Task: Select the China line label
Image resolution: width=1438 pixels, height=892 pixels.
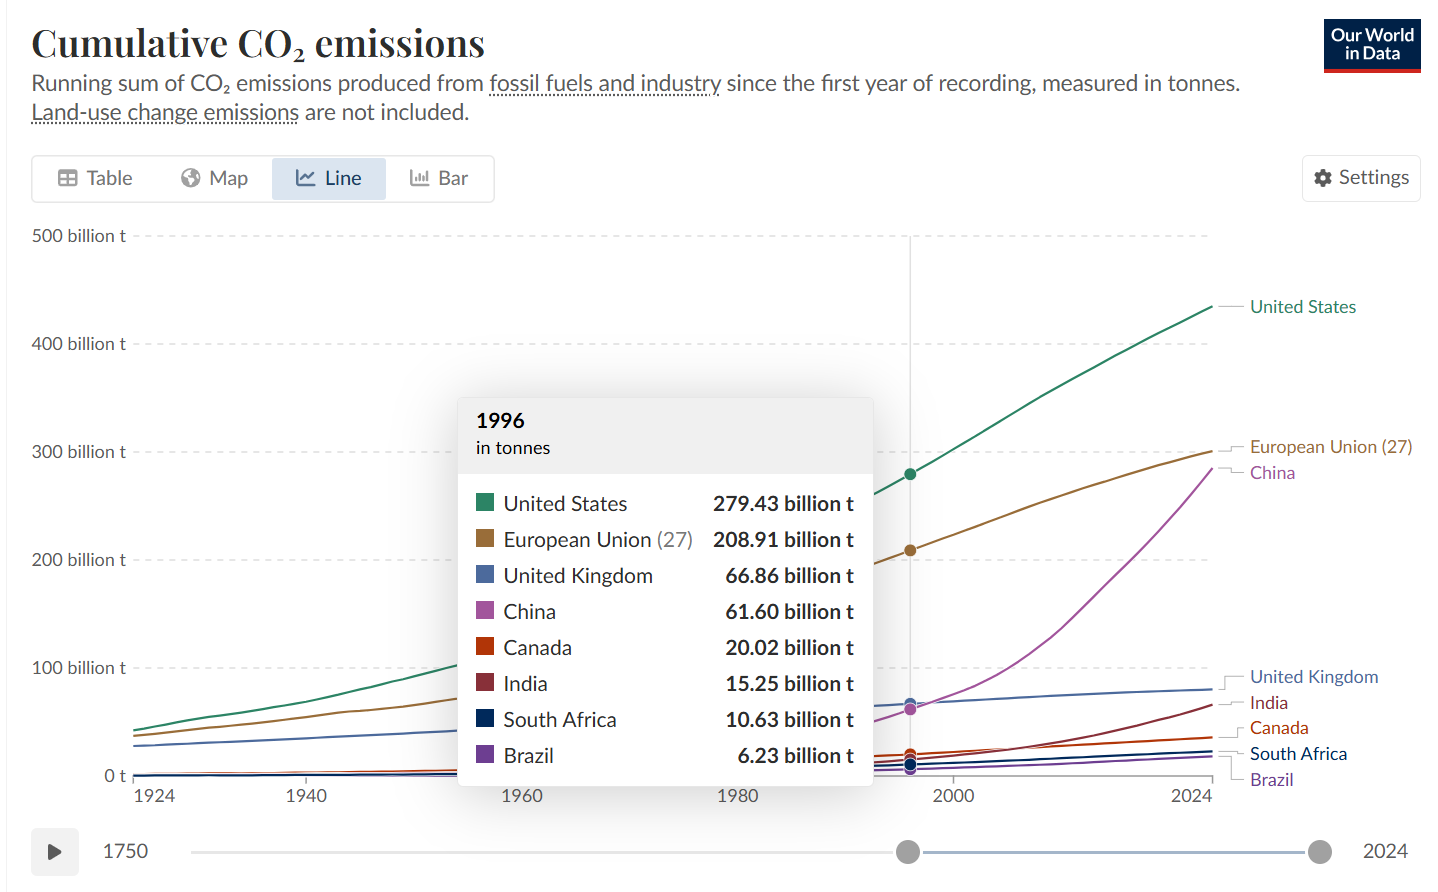Action: point(1271,473)
